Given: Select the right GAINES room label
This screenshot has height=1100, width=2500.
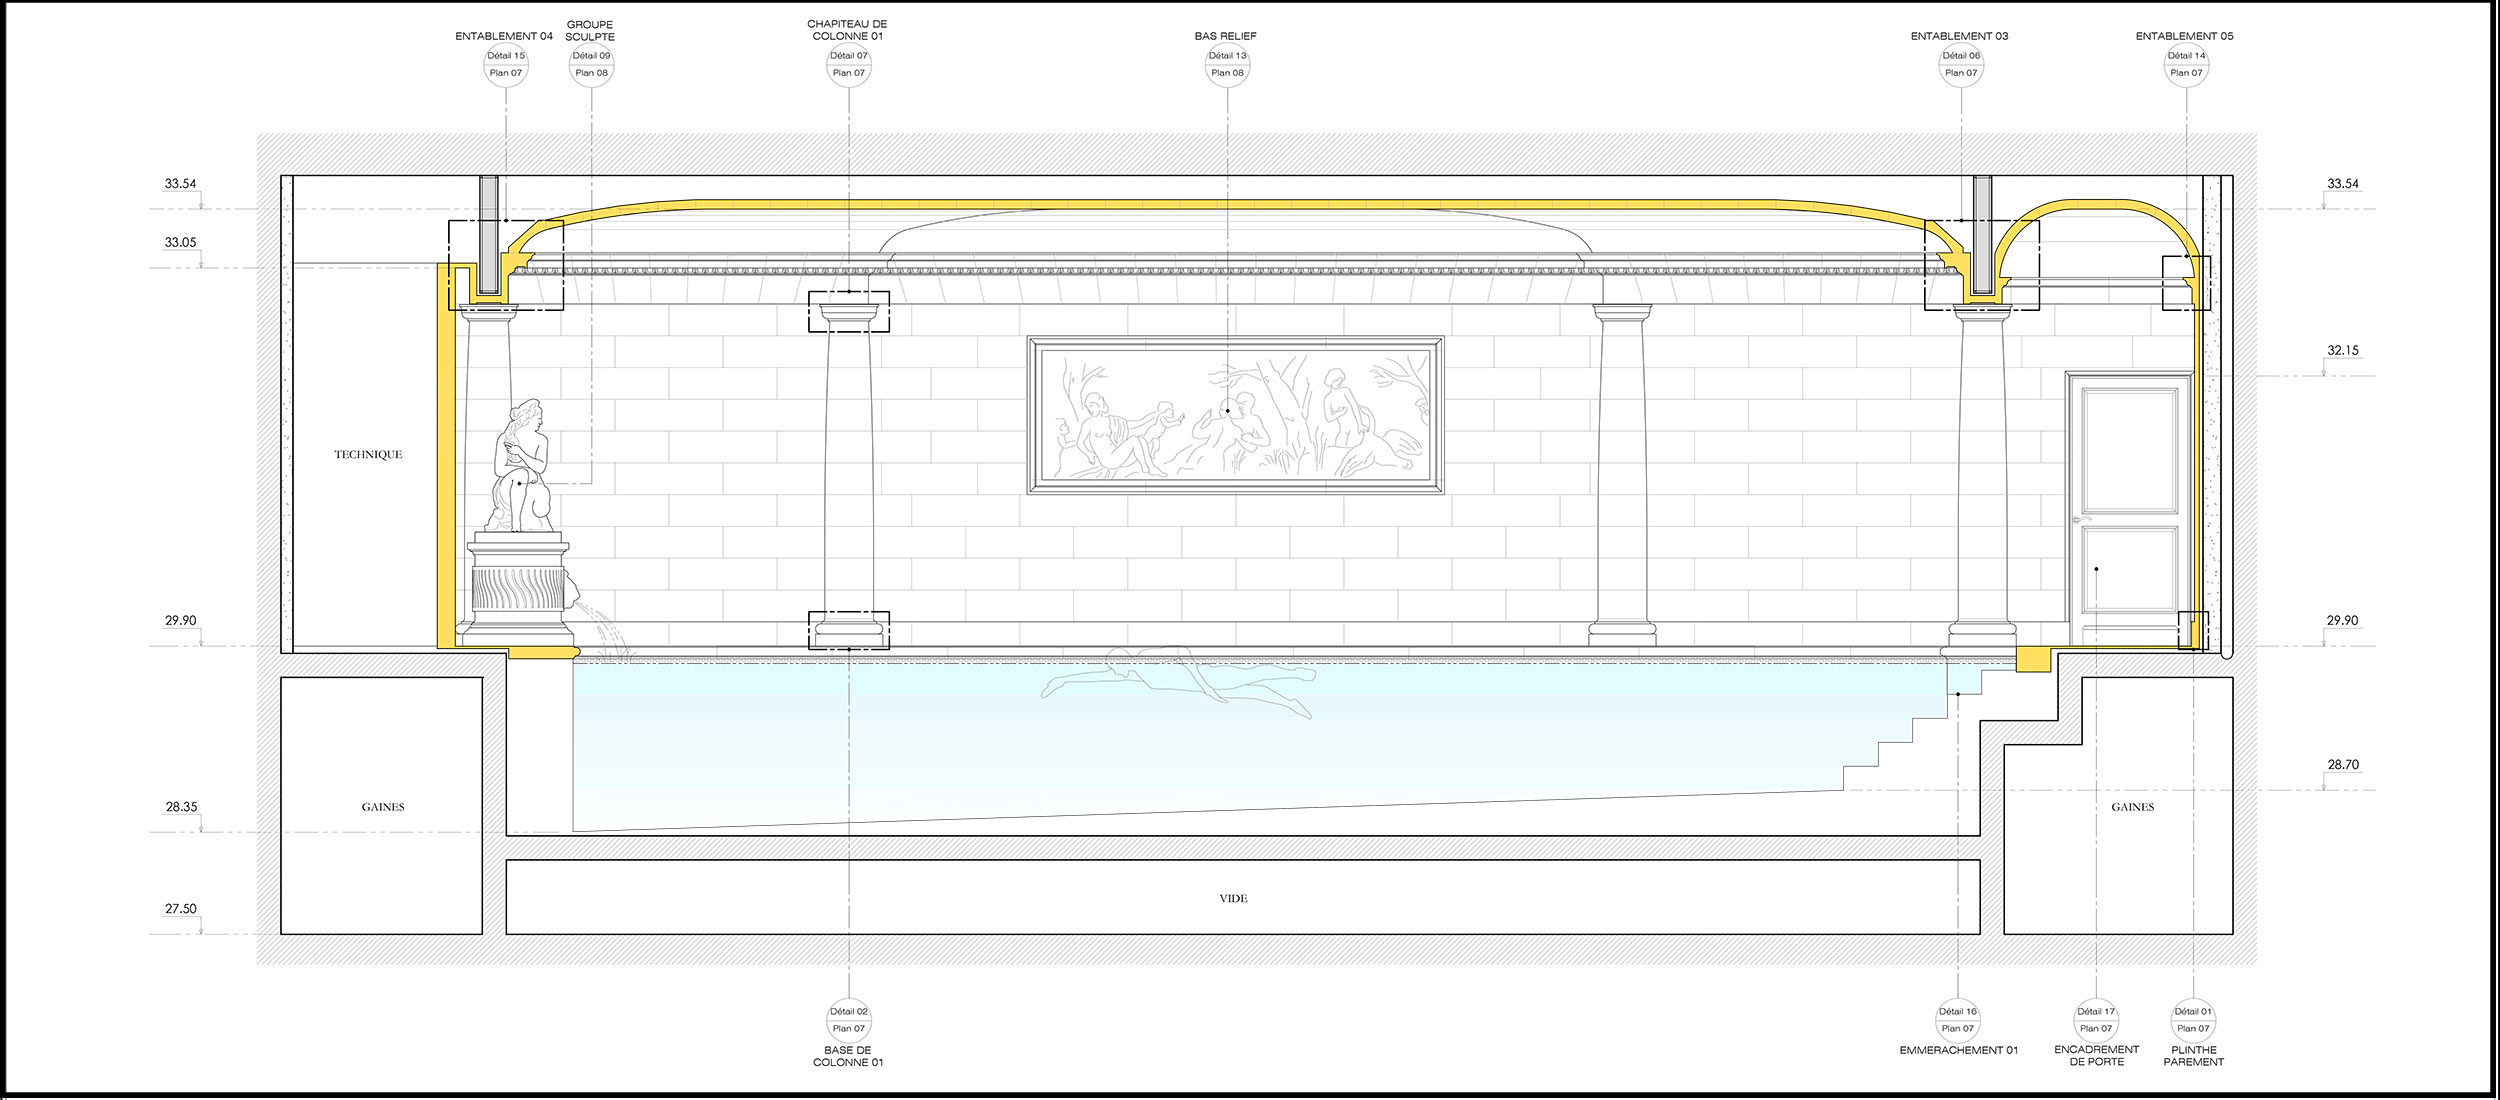Looking at the screenshot, I should pos(2132,807).
